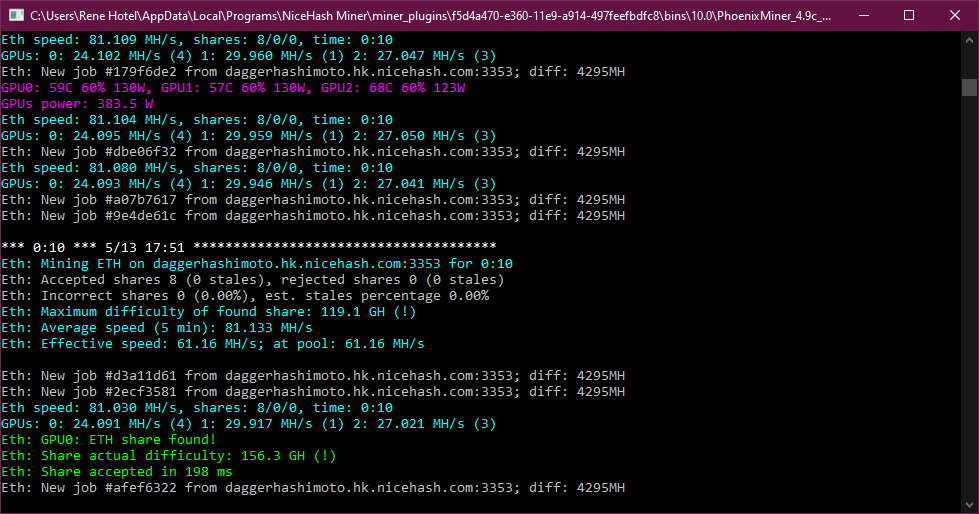979x514 pixels.
Task: Click line with job #dbe06f32
Action: tap(313, 152)
